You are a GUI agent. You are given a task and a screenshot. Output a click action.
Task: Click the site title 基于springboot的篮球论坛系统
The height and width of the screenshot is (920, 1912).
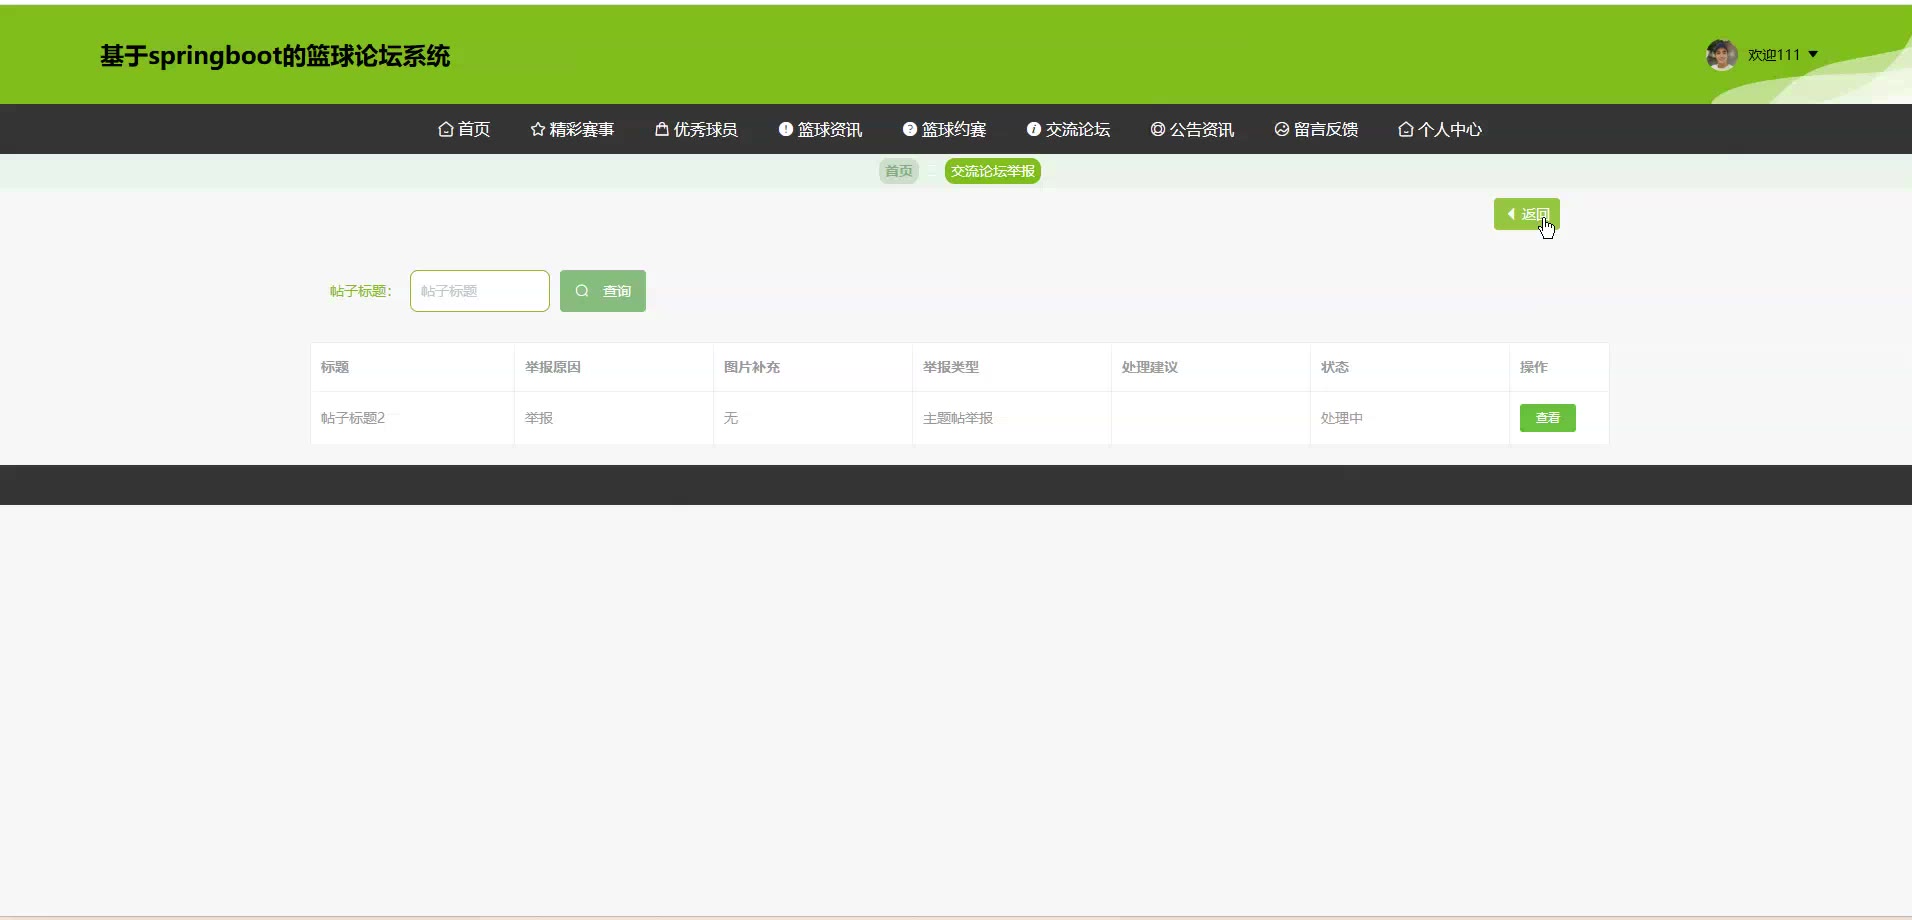click(x=275, y=56)
